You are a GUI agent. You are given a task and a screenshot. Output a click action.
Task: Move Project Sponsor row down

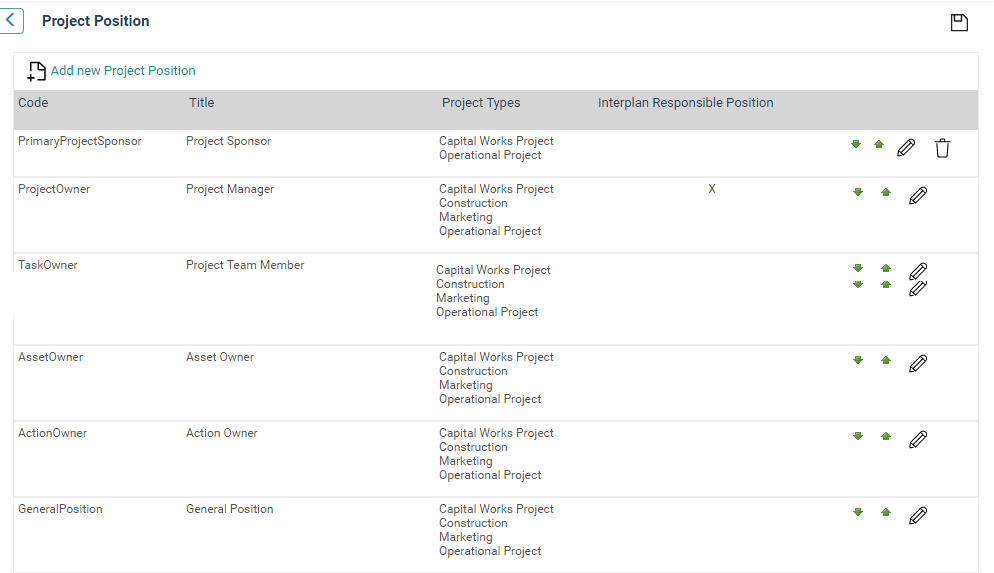(856, 145)
